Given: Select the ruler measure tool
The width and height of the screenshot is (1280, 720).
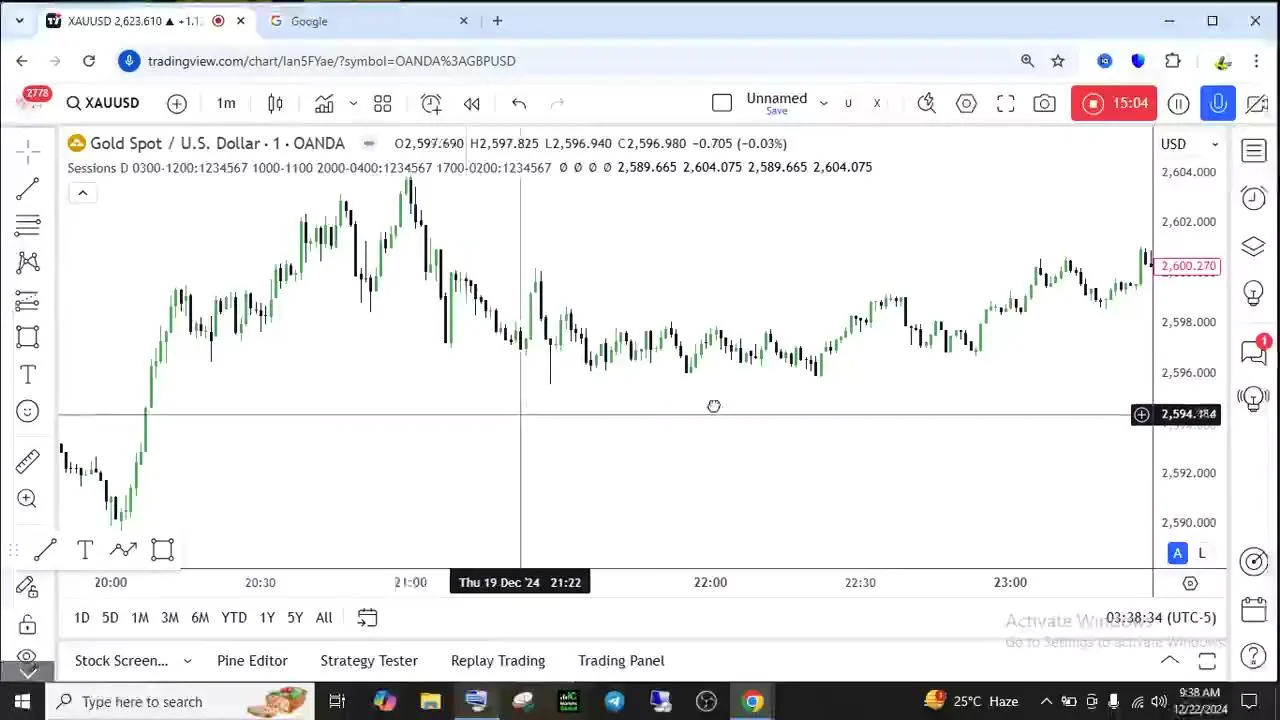Looking at the screenshot, I should click(x=28, y=461).
